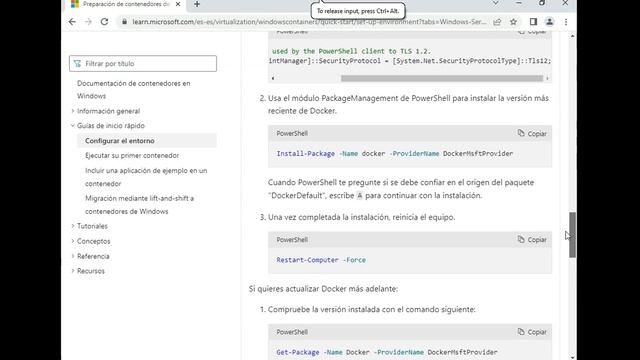Open a new tab with the plus icon

point(197,4)
